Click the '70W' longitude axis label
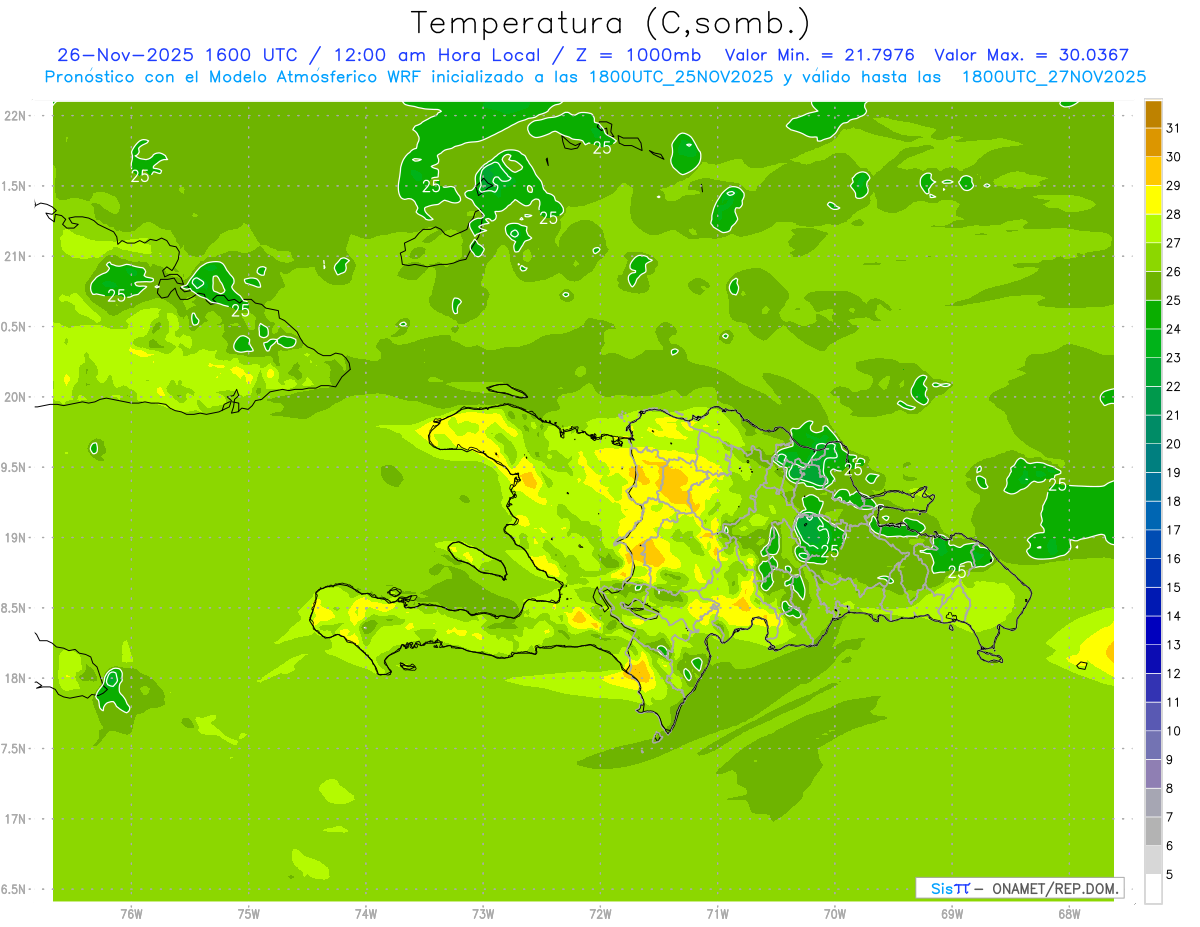1200x927 pixels. pyautogui.click(x=834, y=914)
